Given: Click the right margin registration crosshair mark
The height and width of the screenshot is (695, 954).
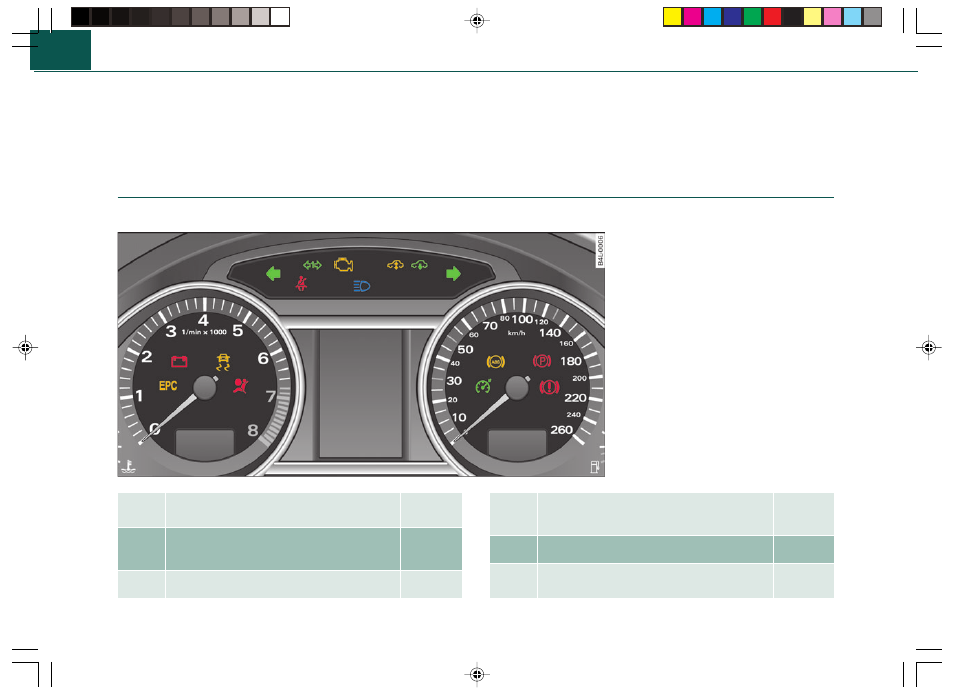Looking at the screenshot, I should pos(928,348).
